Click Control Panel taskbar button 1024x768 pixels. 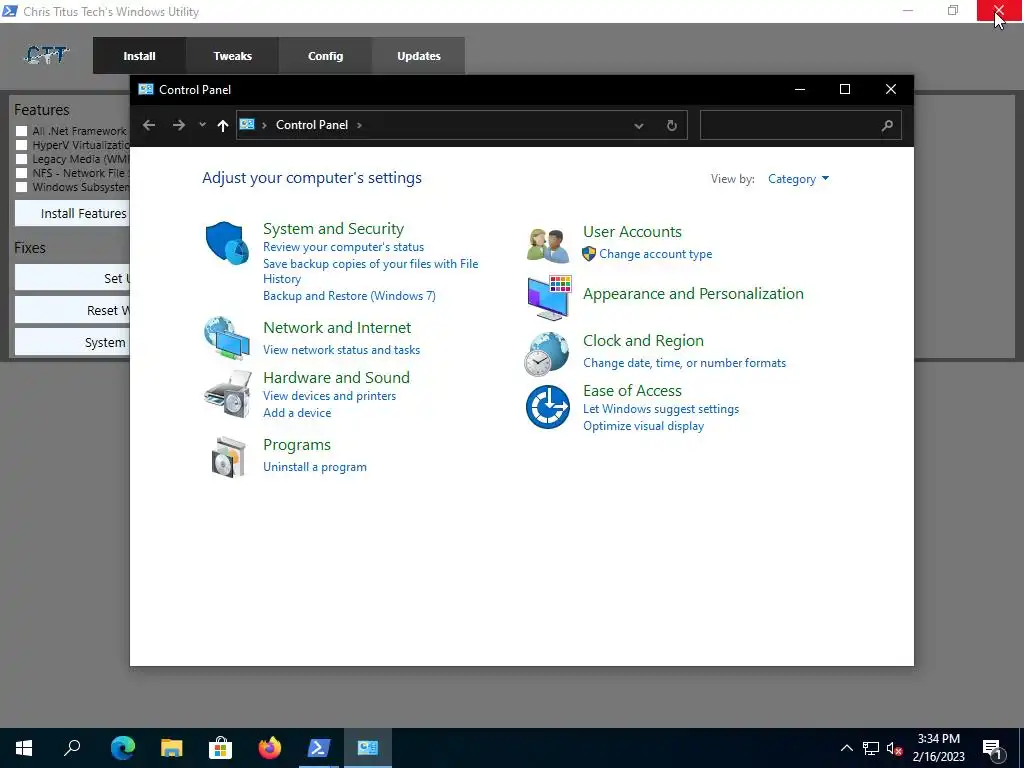368,748
